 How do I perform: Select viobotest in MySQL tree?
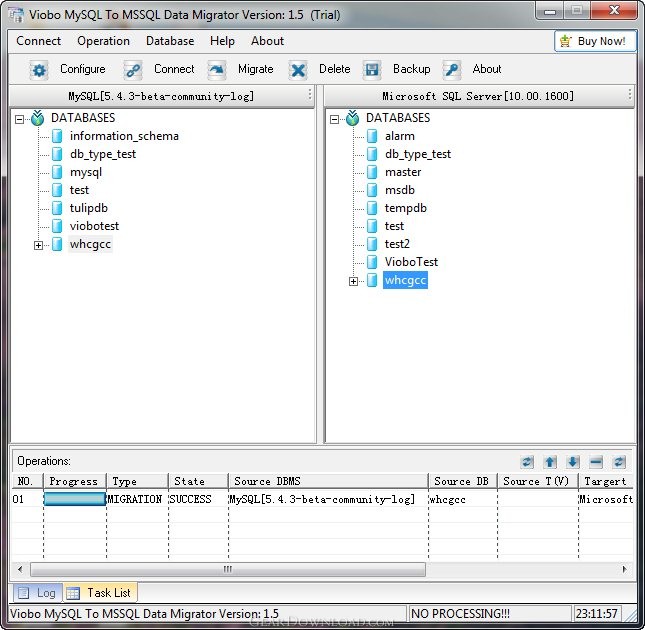[x=94, y=226]
